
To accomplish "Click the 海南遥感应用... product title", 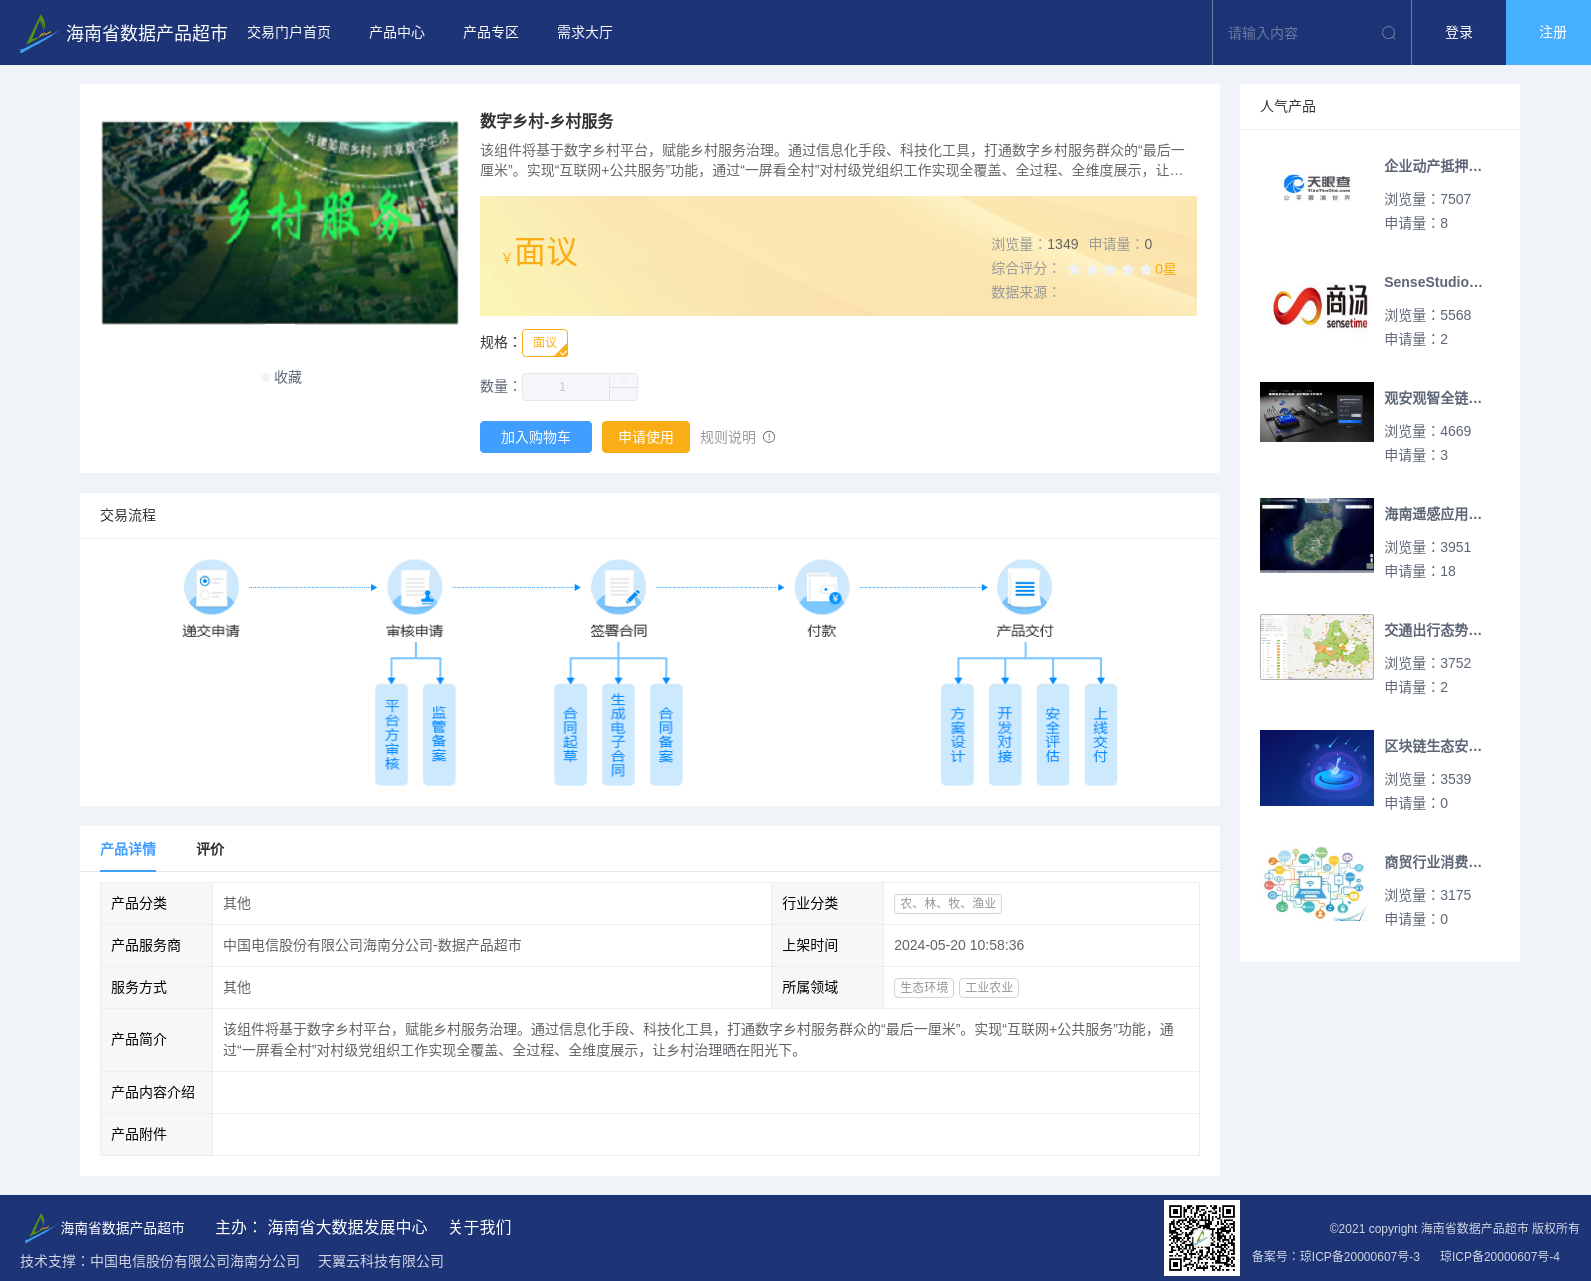I will (x=1433, y=514).
